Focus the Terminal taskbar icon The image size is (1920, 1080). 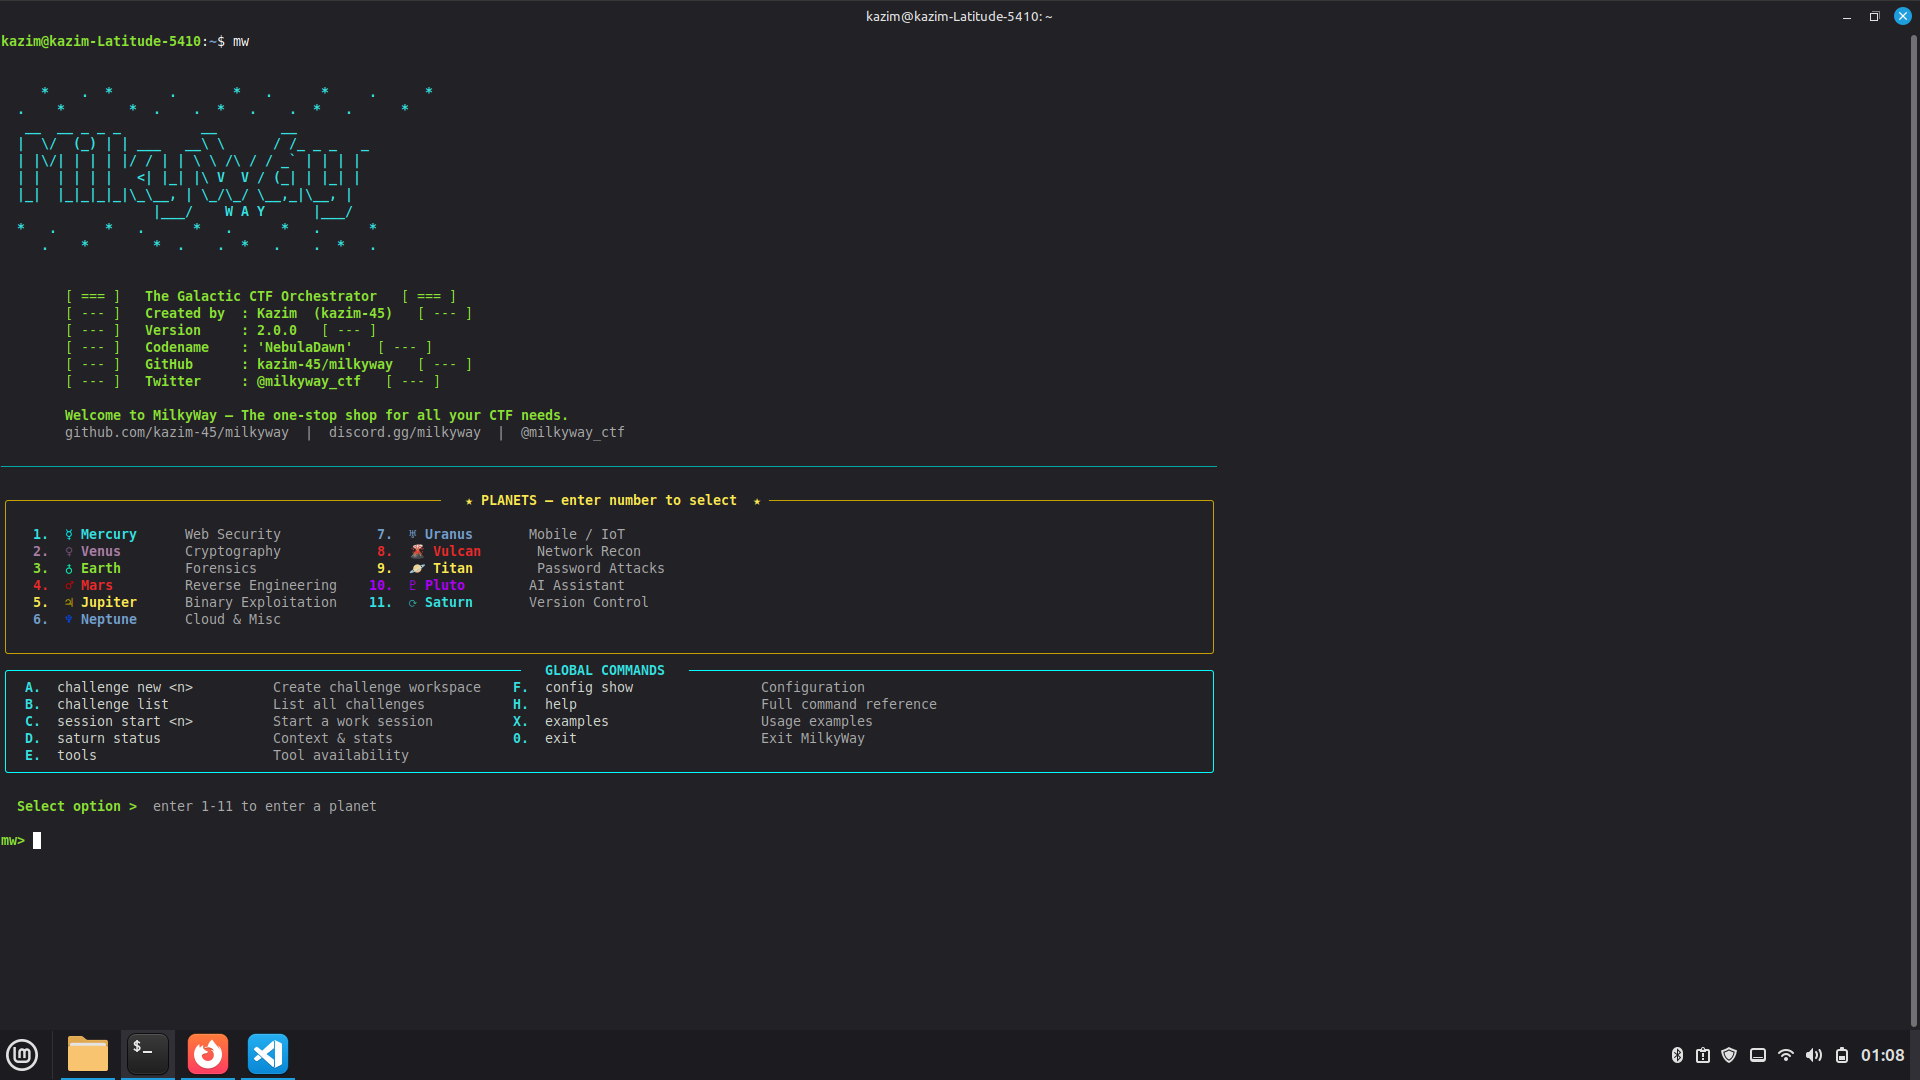pos(148,1054)
